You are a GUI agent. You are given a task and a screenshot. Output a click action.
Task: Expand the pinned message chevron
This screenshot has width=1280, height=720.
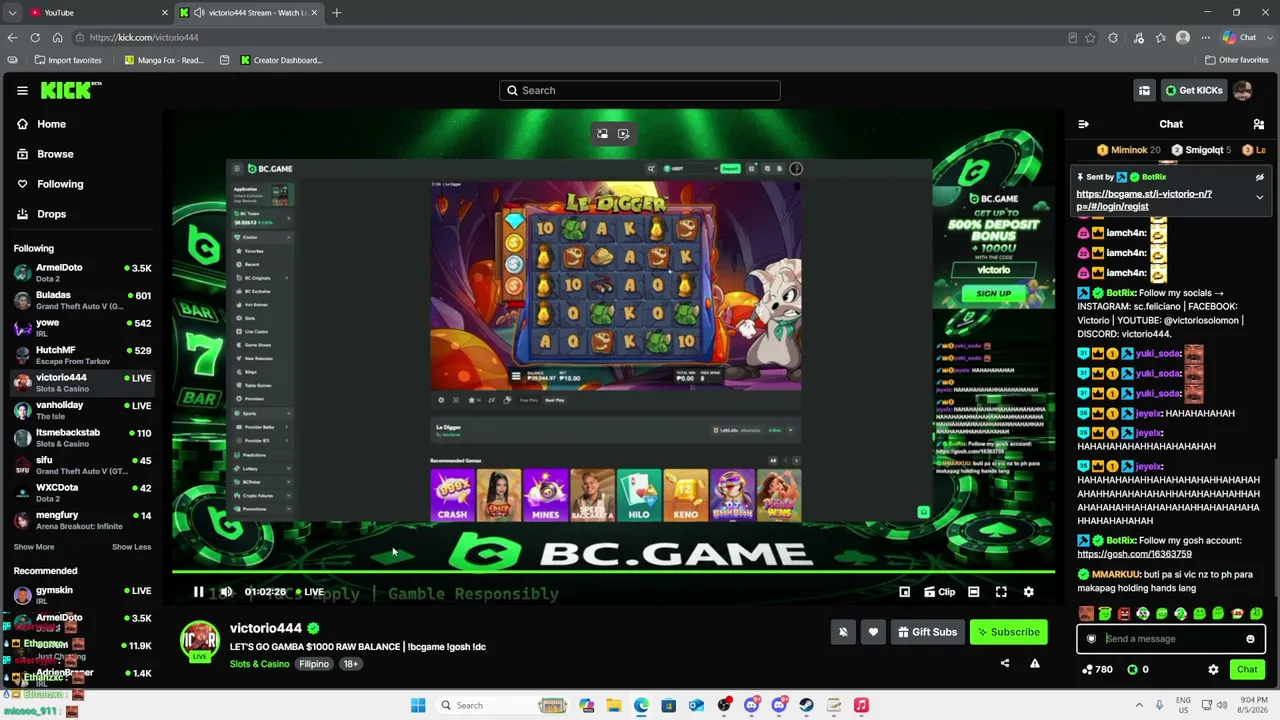1259,198
